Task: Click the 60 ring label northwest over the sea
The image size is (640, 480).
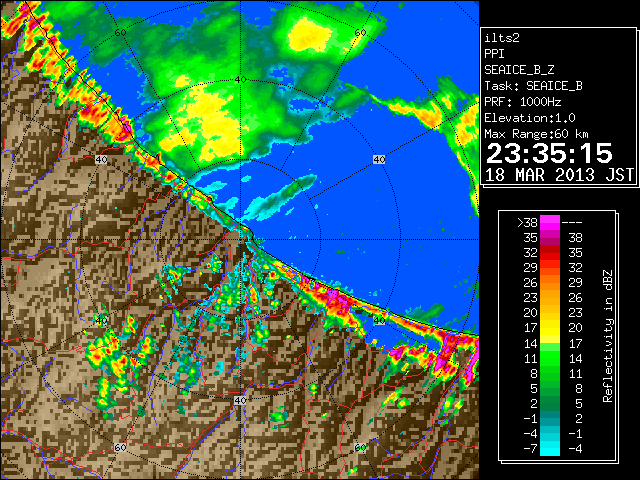Action: (x=120, y=33)
